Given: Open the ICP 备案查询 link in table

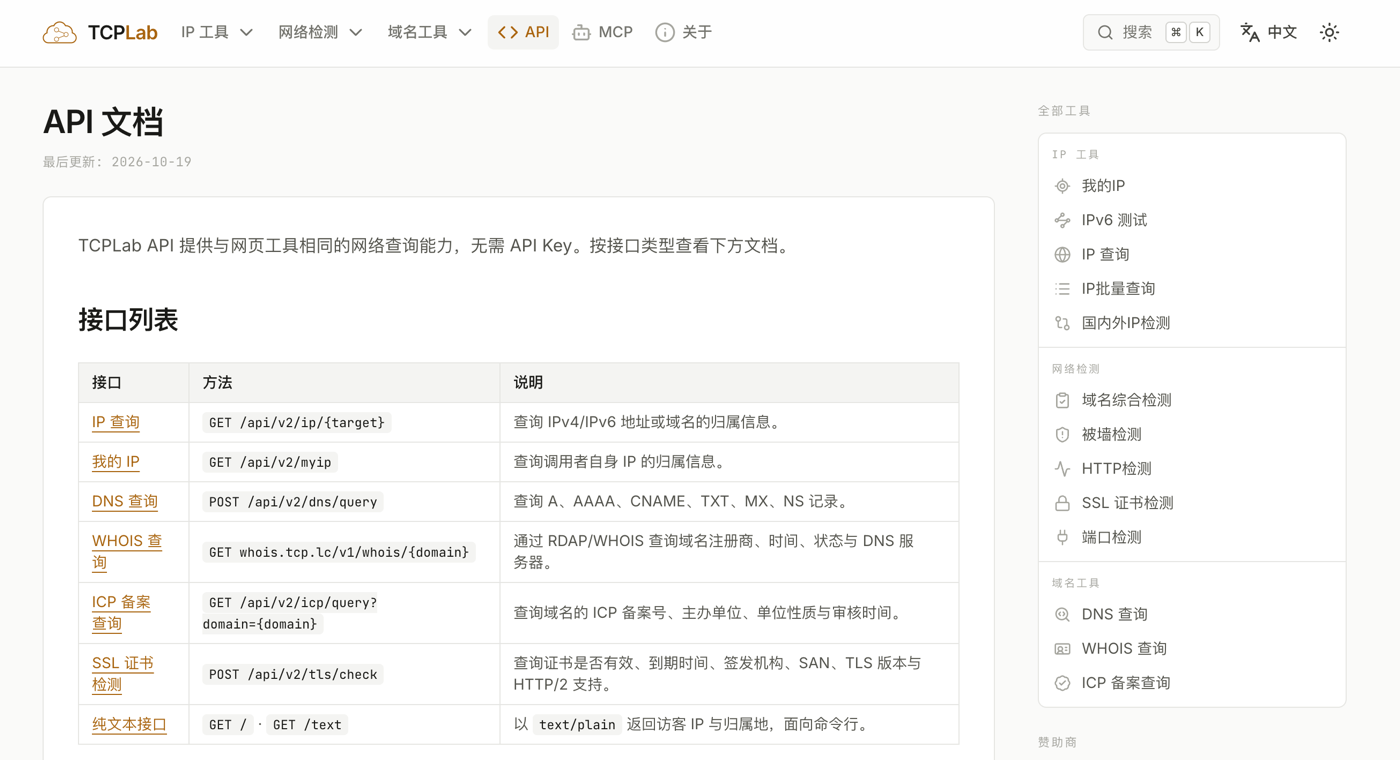Looking at the screenshot, I should point(121,613).
